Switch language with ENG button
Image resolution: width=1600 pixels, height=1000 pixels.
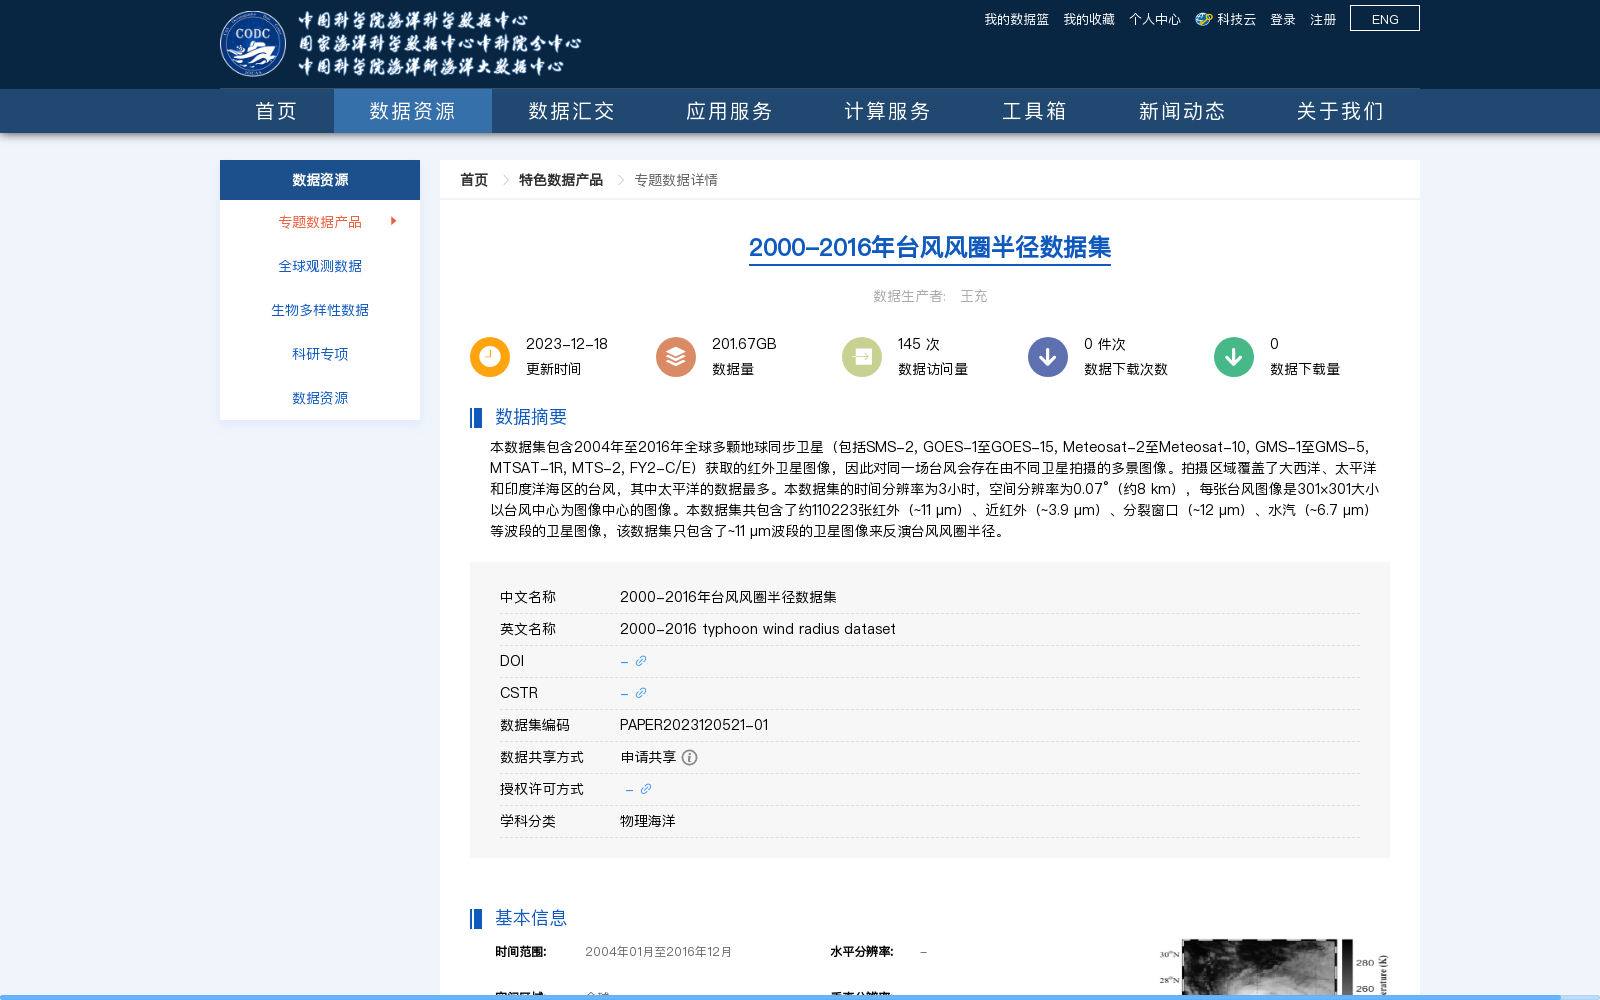click(x=1385, y=19)
